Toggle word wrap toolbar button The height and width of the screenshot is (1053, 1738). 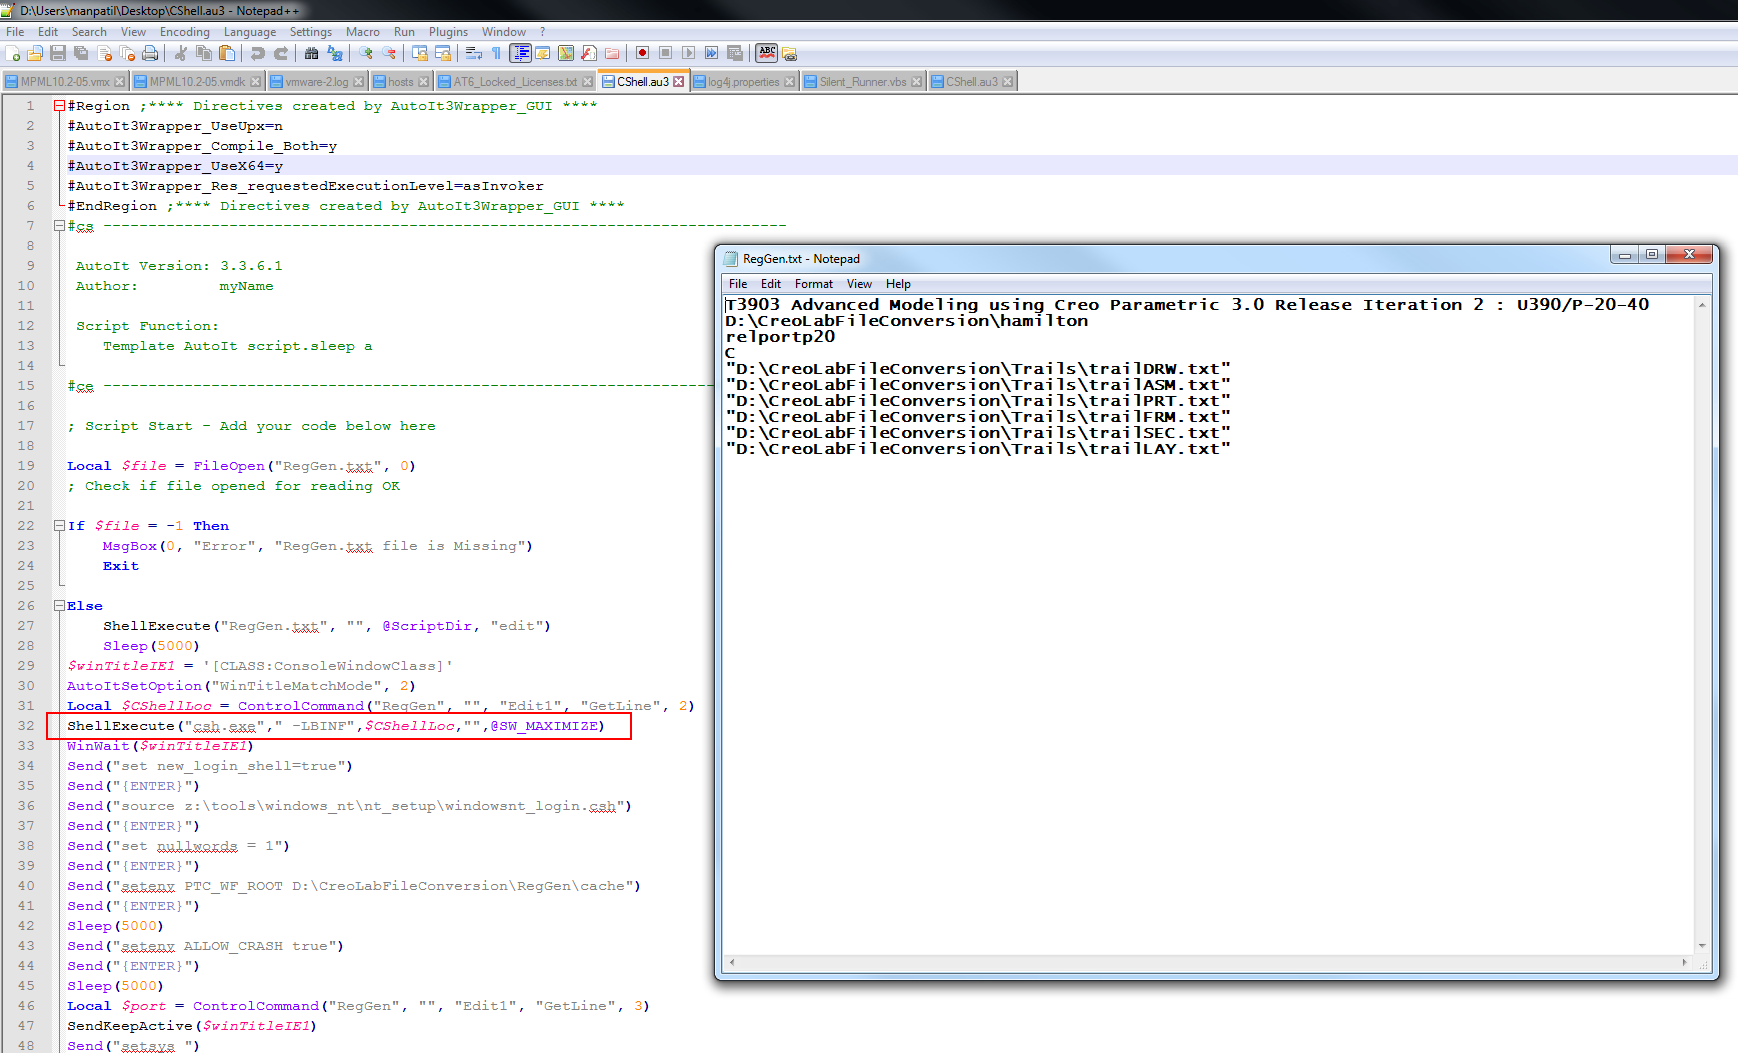(473, 53)
